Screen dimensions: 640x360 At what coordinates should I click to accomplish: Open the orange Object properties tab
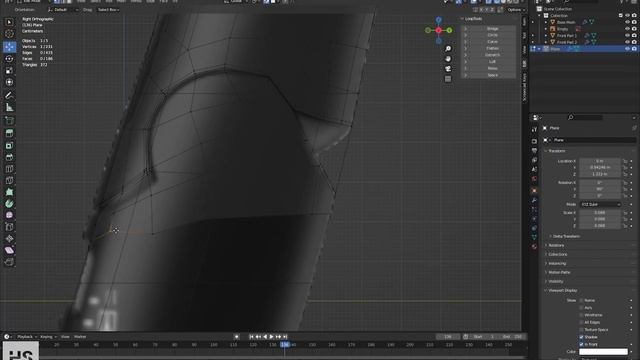pyautogui.click(x=534, y=191)
